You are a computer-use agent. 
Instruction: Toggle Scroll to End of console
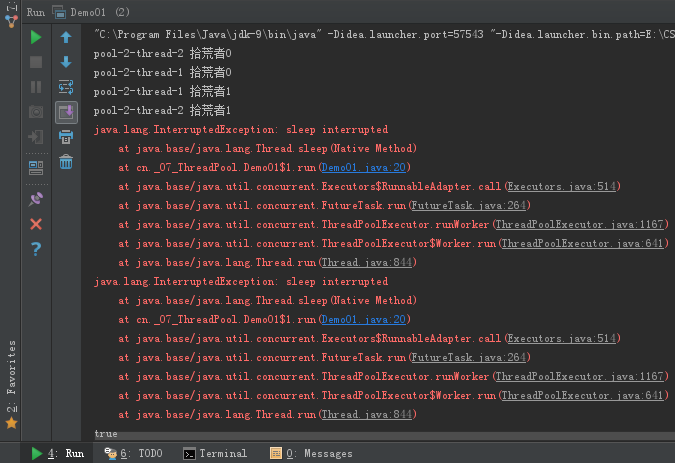(66, 111)
